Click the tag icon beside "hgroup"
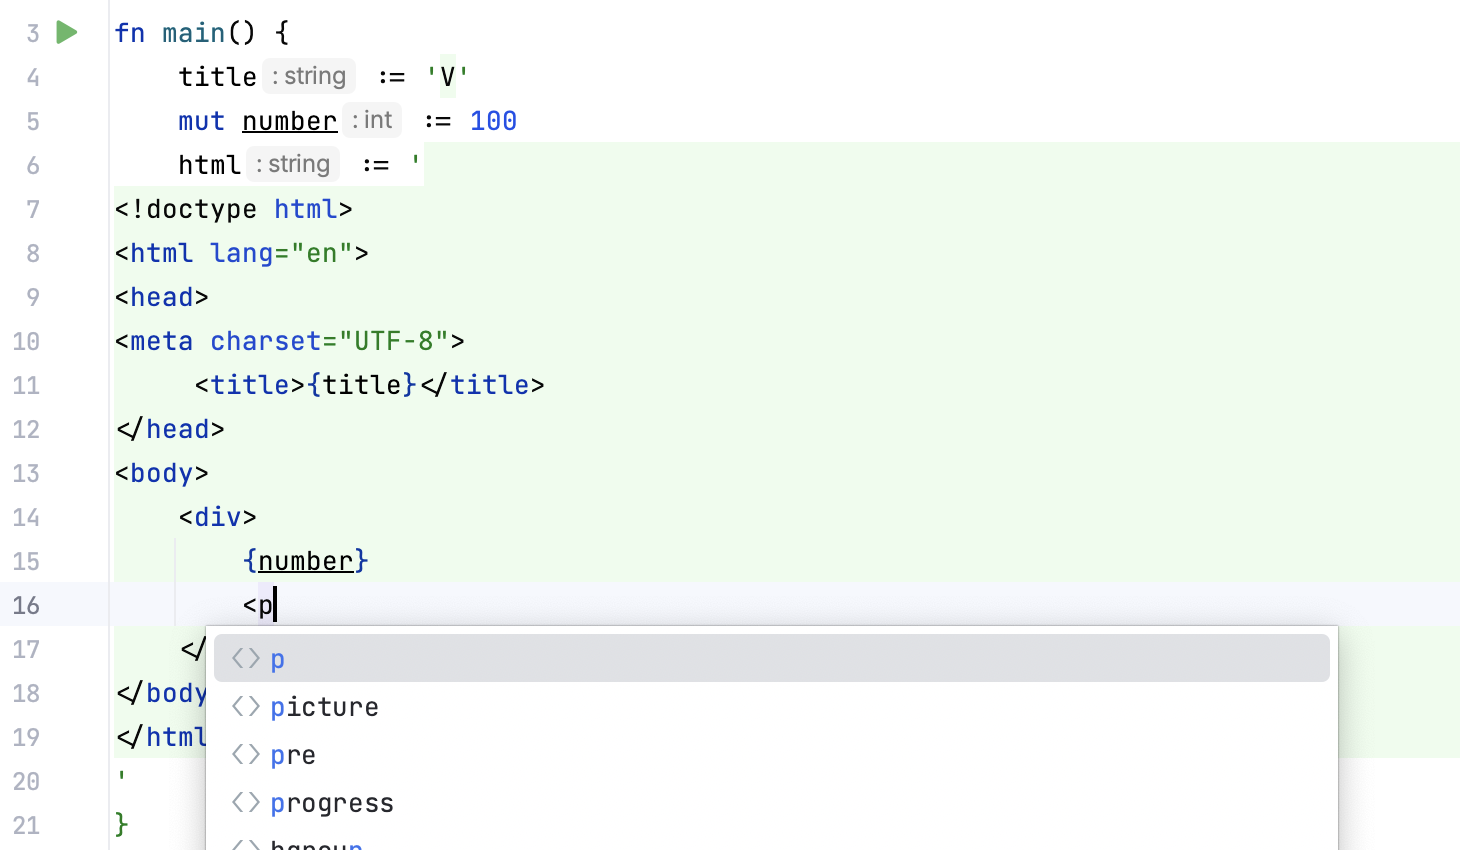The image size is (1460, 850). click(x=245, y=845)
